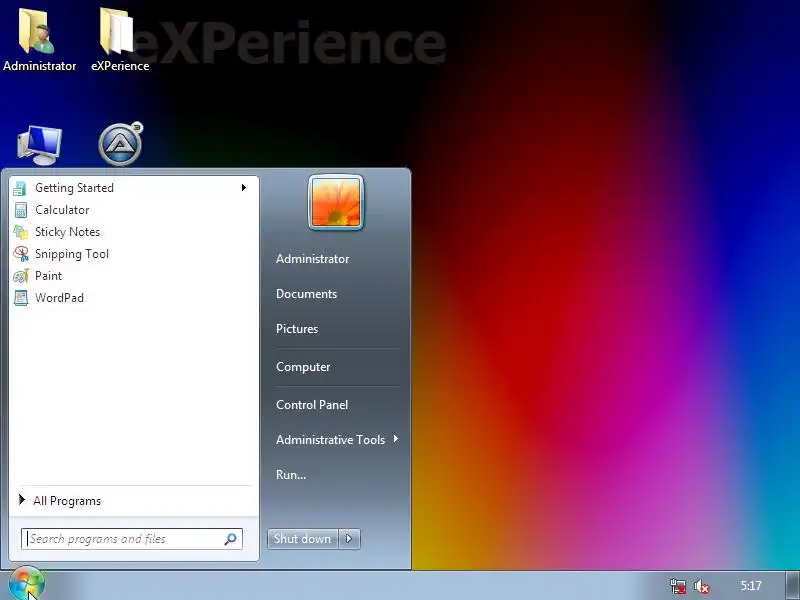Open Administrative Tools
Screen dimensions: 800x600
tap(331, 439)
